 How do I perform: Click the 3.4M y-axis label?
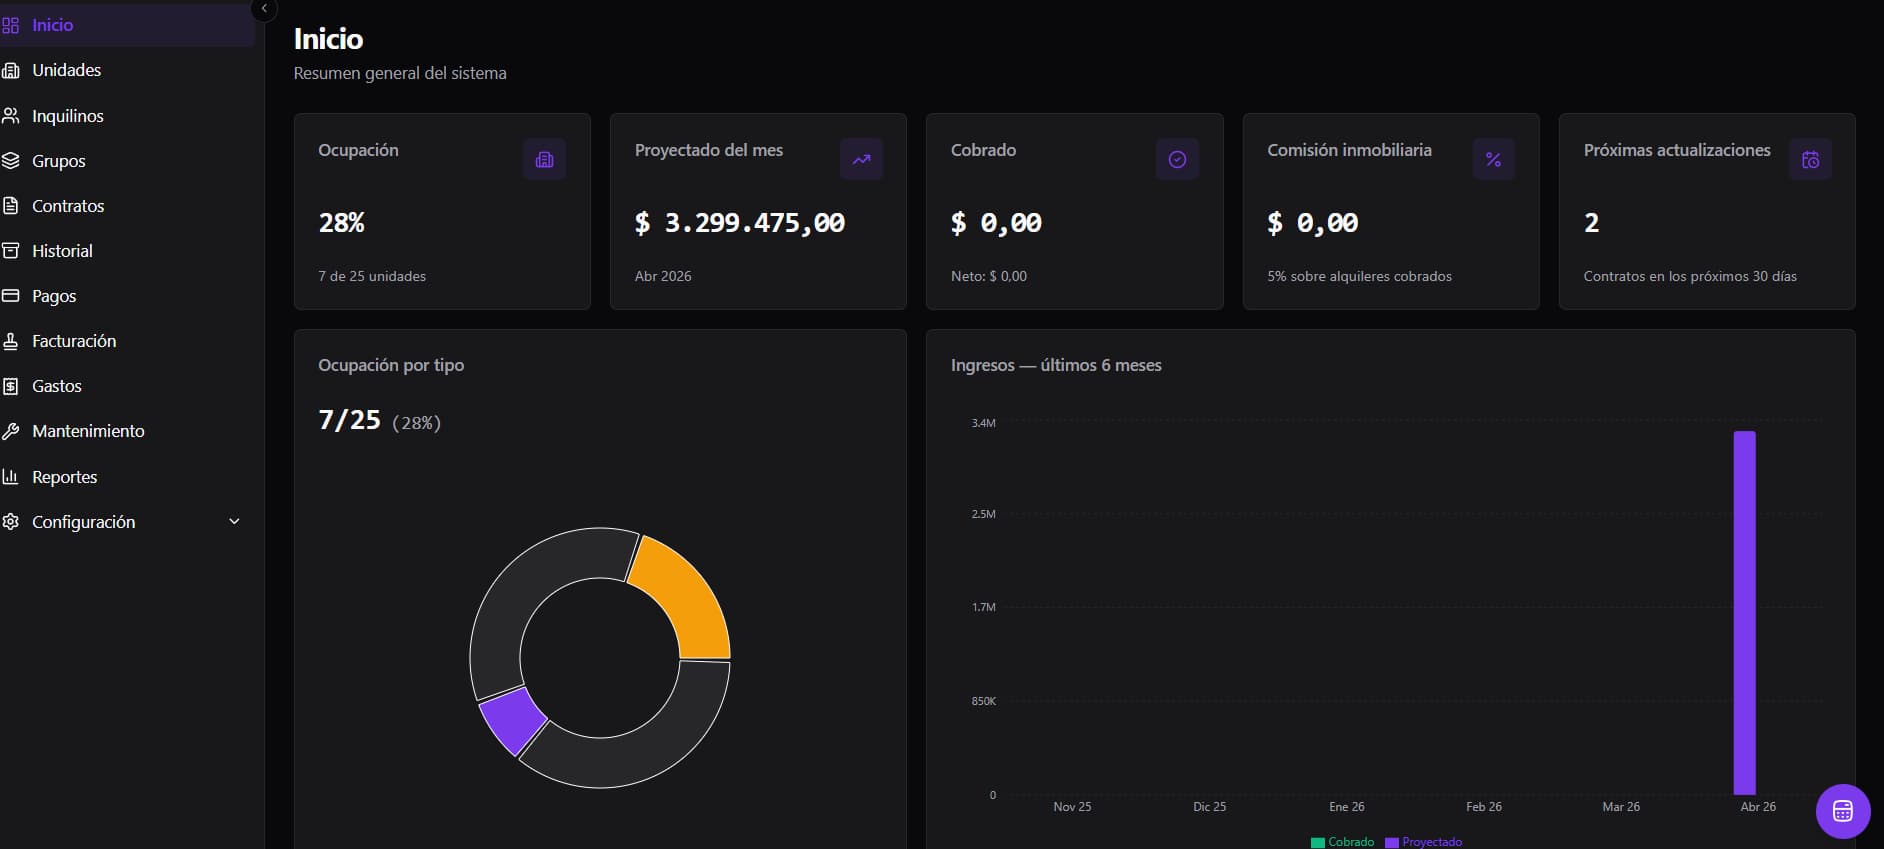point(983,423)
